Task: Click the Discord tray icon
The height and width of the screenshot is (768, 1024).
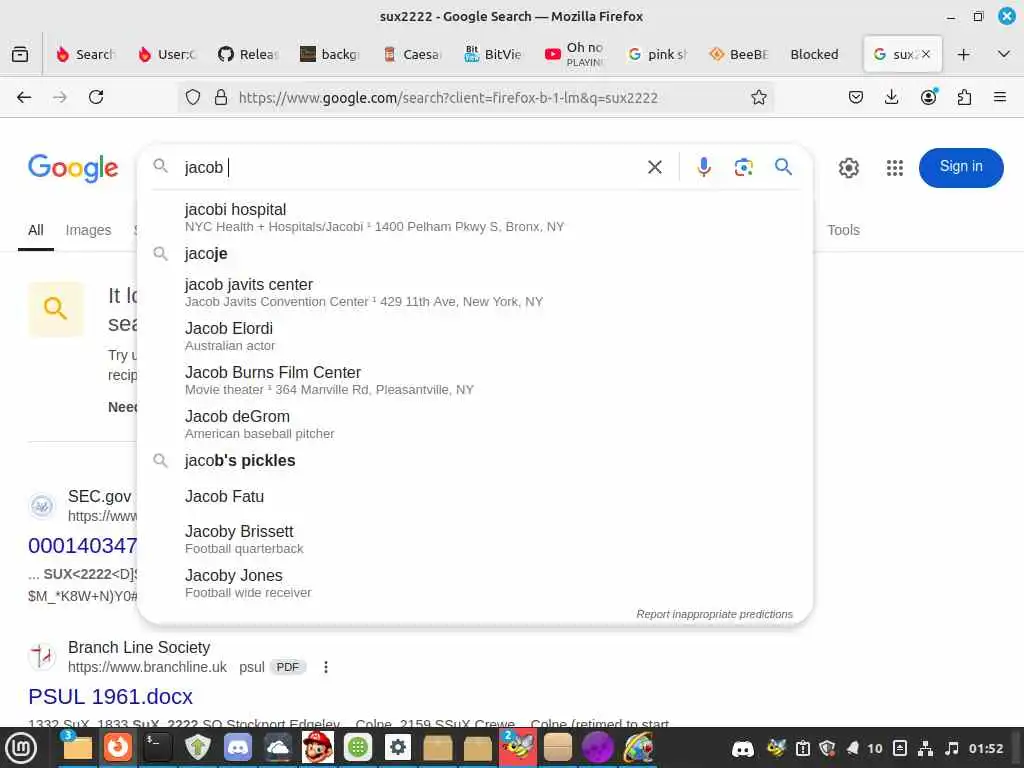Action: [743, 748]
